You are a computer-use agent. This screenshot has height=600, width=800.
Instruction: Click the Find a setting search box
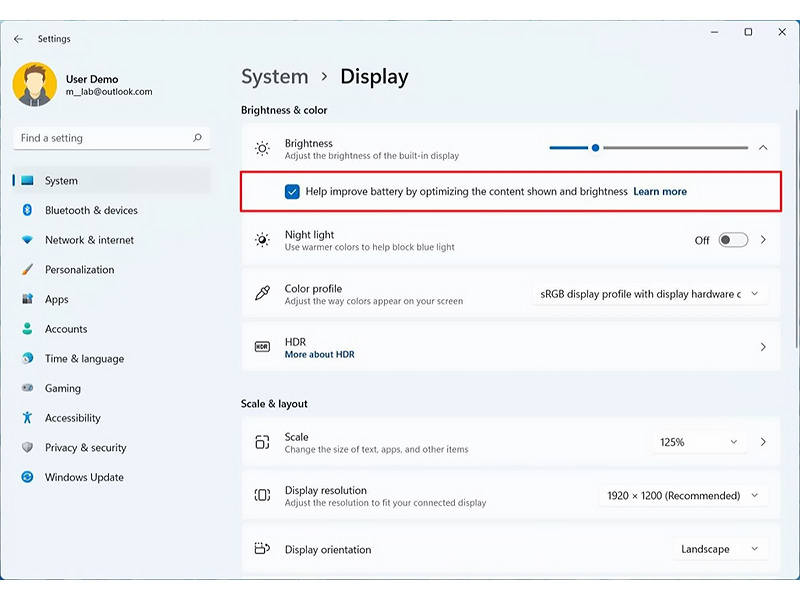pyautogui.click(x=112, y=138)
